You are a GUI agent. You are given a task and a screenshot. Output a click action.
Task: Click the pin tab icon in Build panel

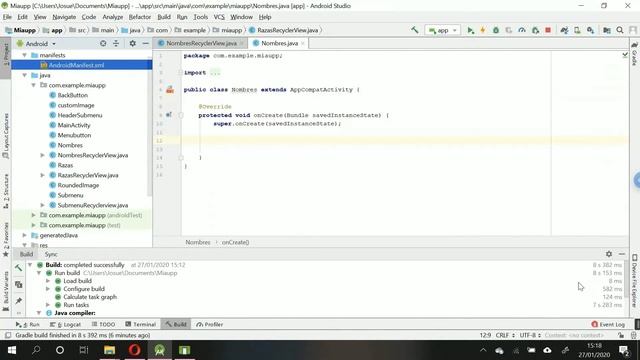pos(18,301)
